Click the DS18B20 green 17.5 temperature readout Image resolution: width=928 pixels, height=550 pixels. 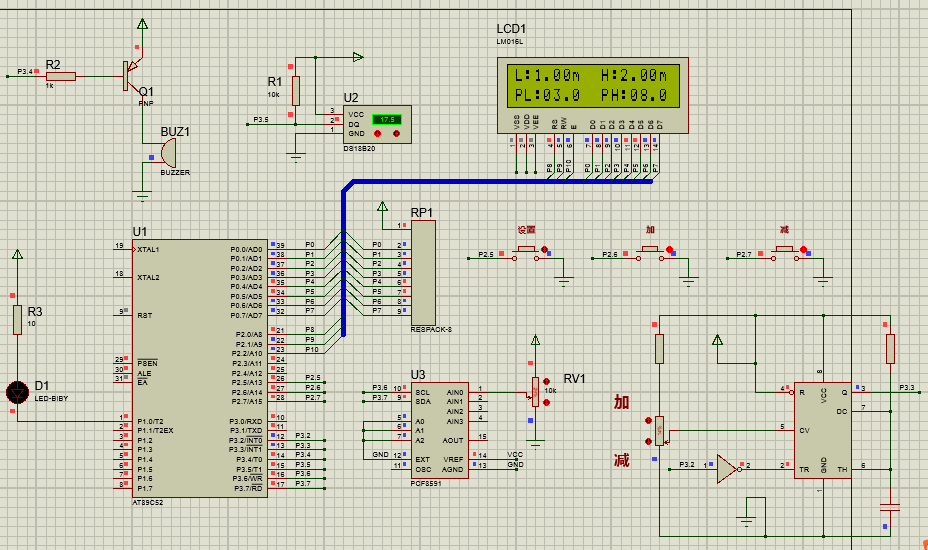[386, 119]
